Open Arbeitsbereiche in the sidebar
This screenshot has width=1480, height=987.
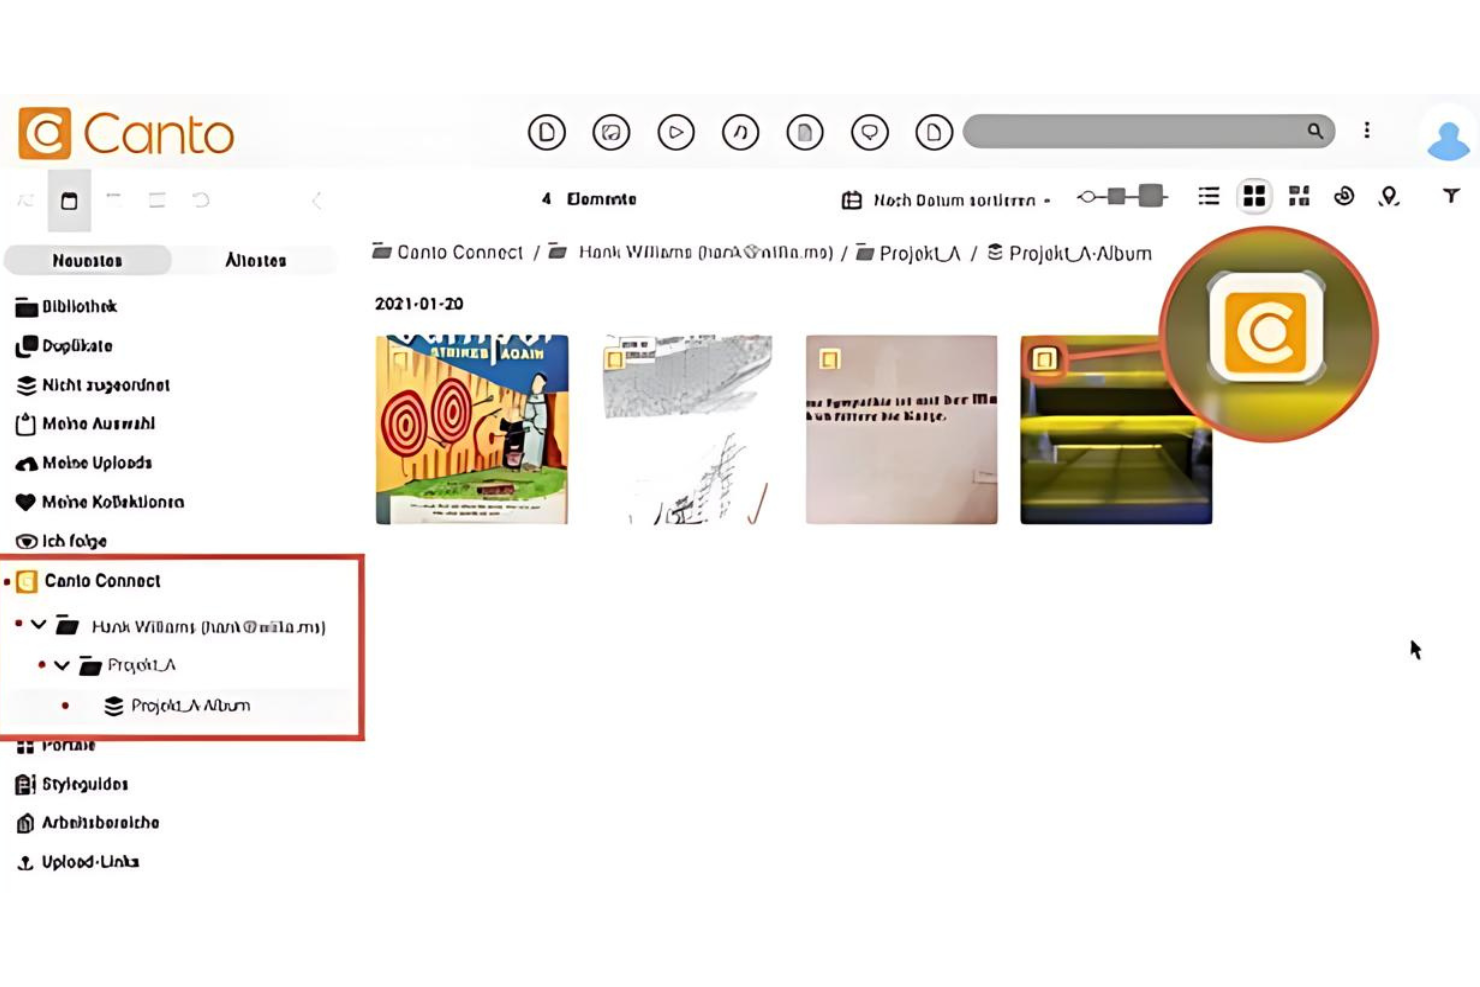point(88,823)
